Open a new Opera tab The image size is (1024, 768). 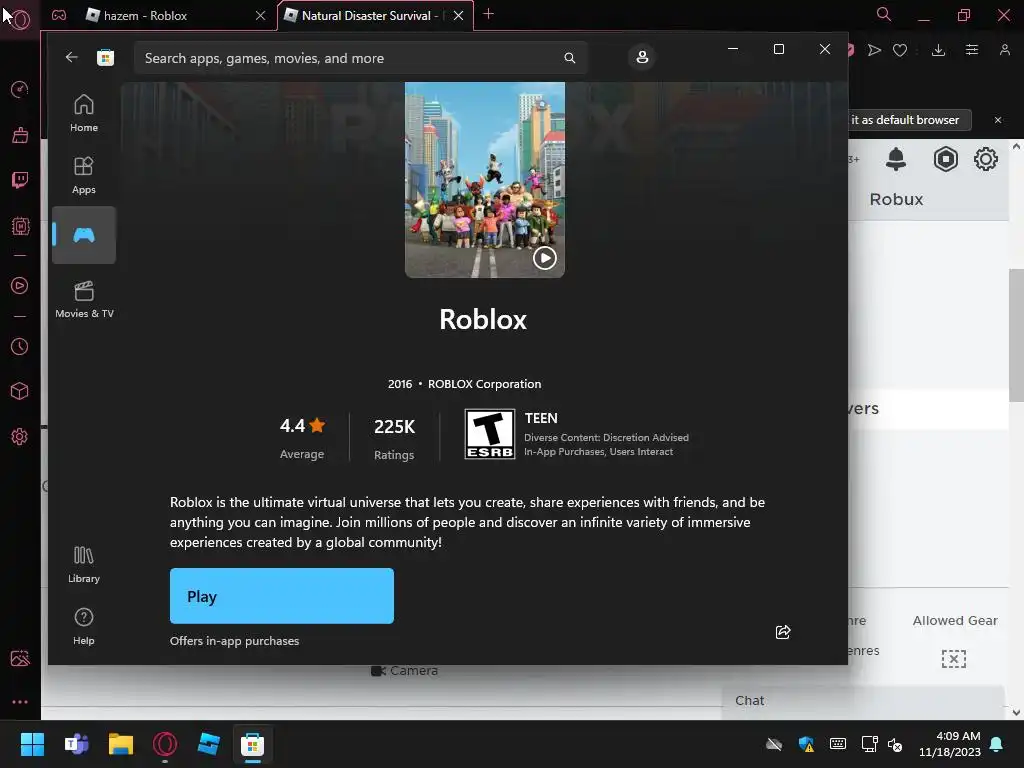[x=488, y=14]
